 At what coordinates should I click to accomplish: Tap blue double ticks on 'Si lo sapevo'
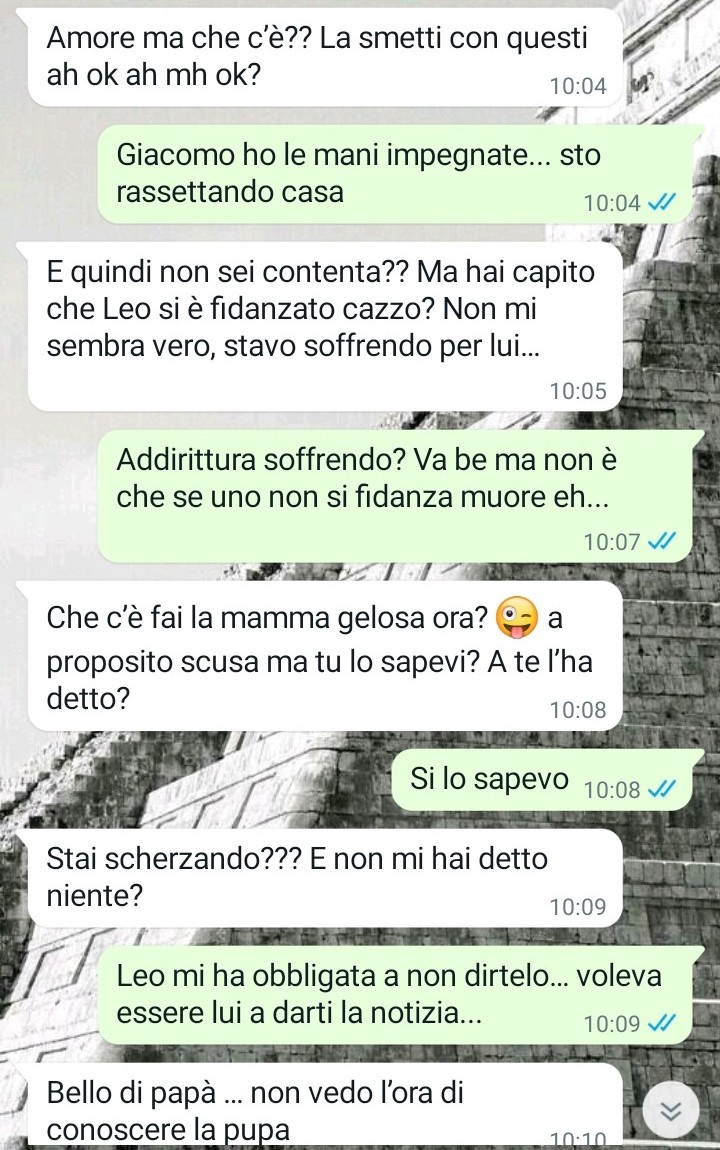coord(661,788)
